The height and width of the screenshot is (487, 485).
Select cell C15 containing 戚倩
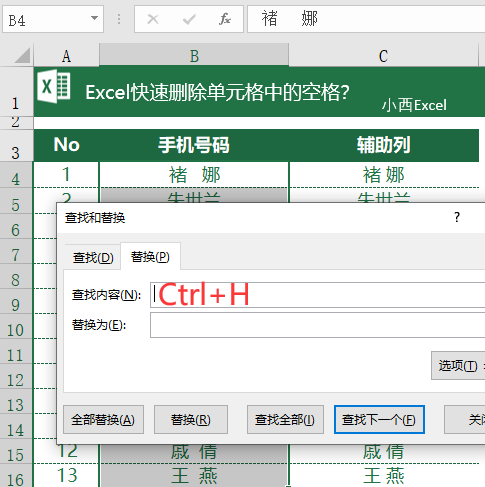[384, 453]
